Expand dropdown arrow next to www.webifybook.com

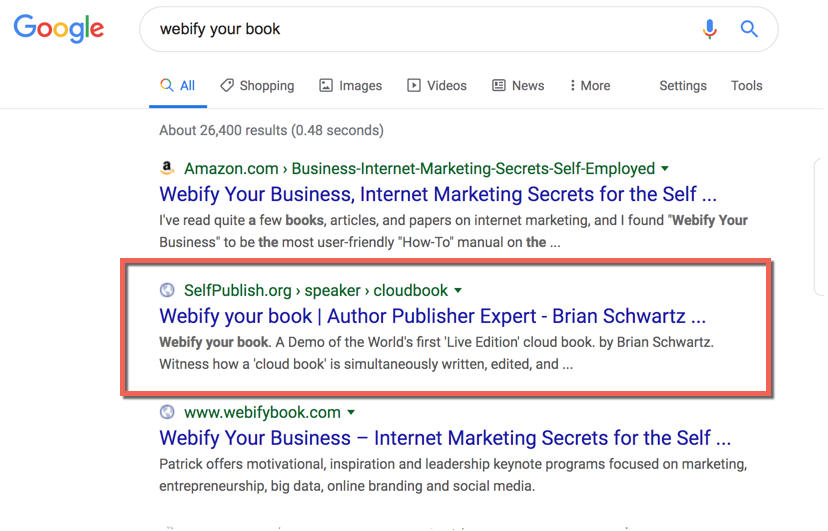pos(351,412)
